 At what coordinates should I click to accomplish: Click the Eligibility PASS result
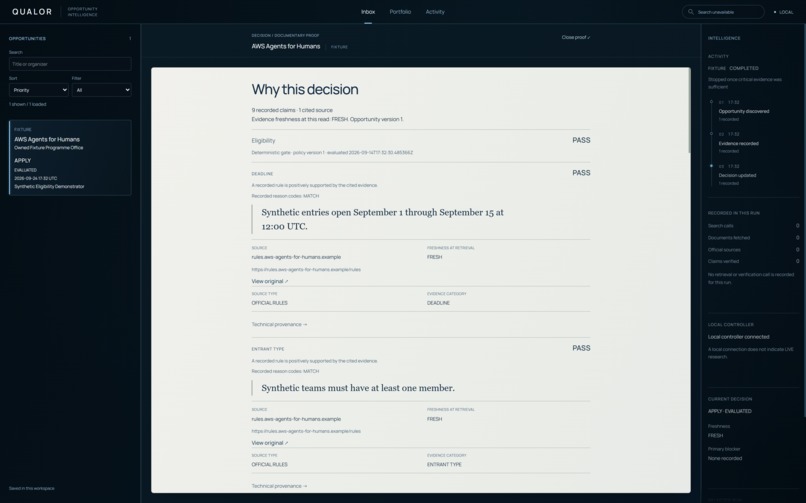[581, 140]
